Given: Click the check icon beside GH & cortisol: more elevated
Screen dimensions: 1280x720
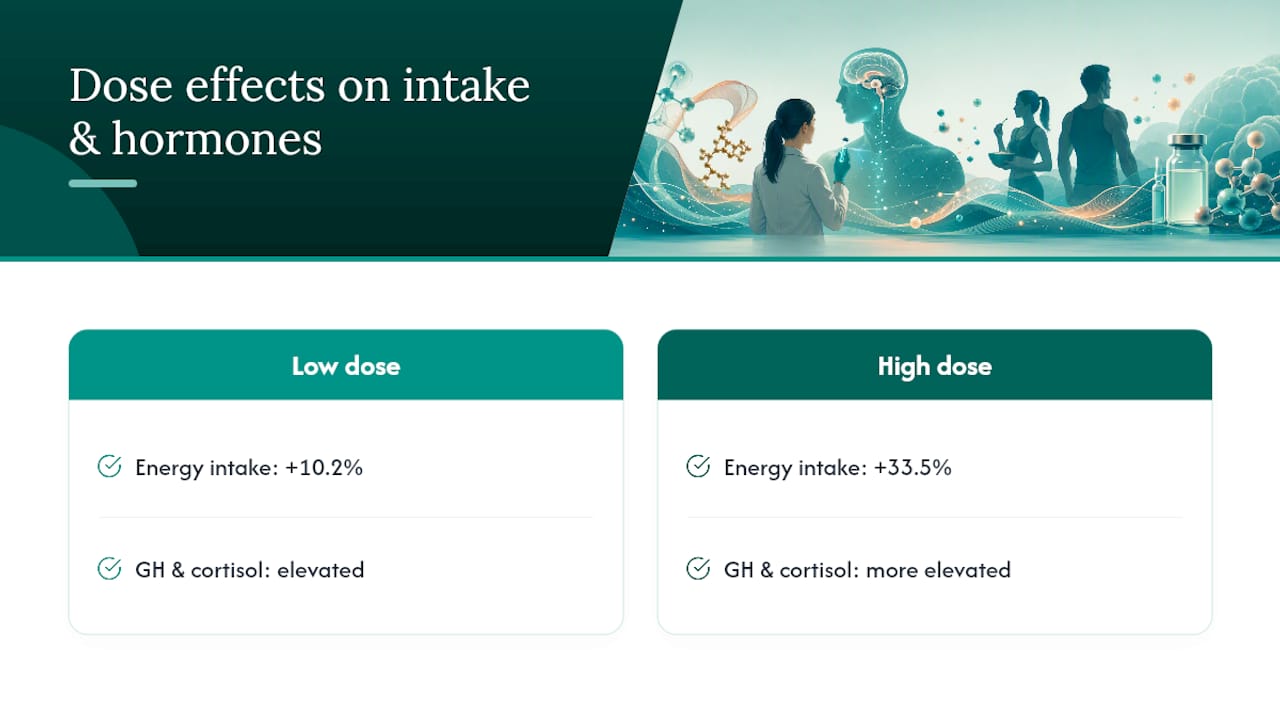Looking at the screenshot, I should pos(698,569).
